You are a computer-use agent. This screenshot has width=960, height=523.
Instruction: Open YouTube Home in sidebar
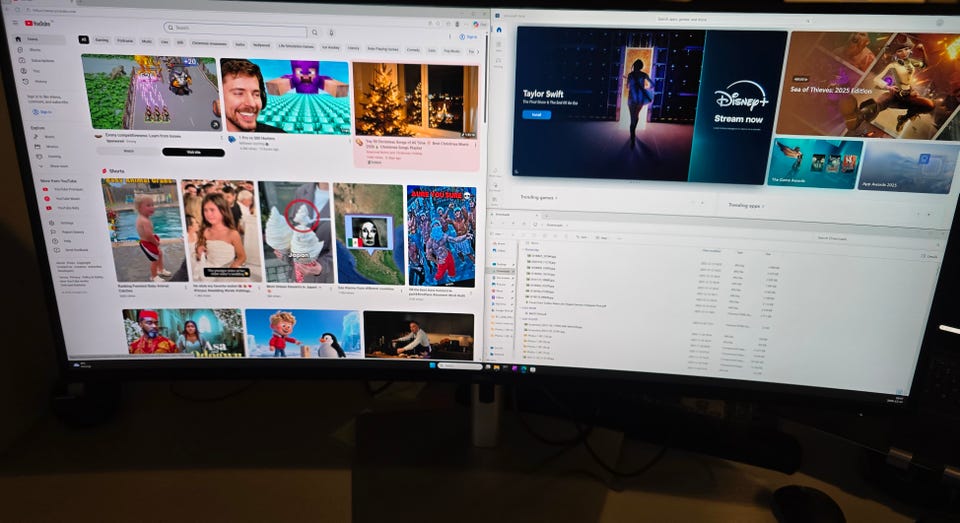(x=39, y=39)
